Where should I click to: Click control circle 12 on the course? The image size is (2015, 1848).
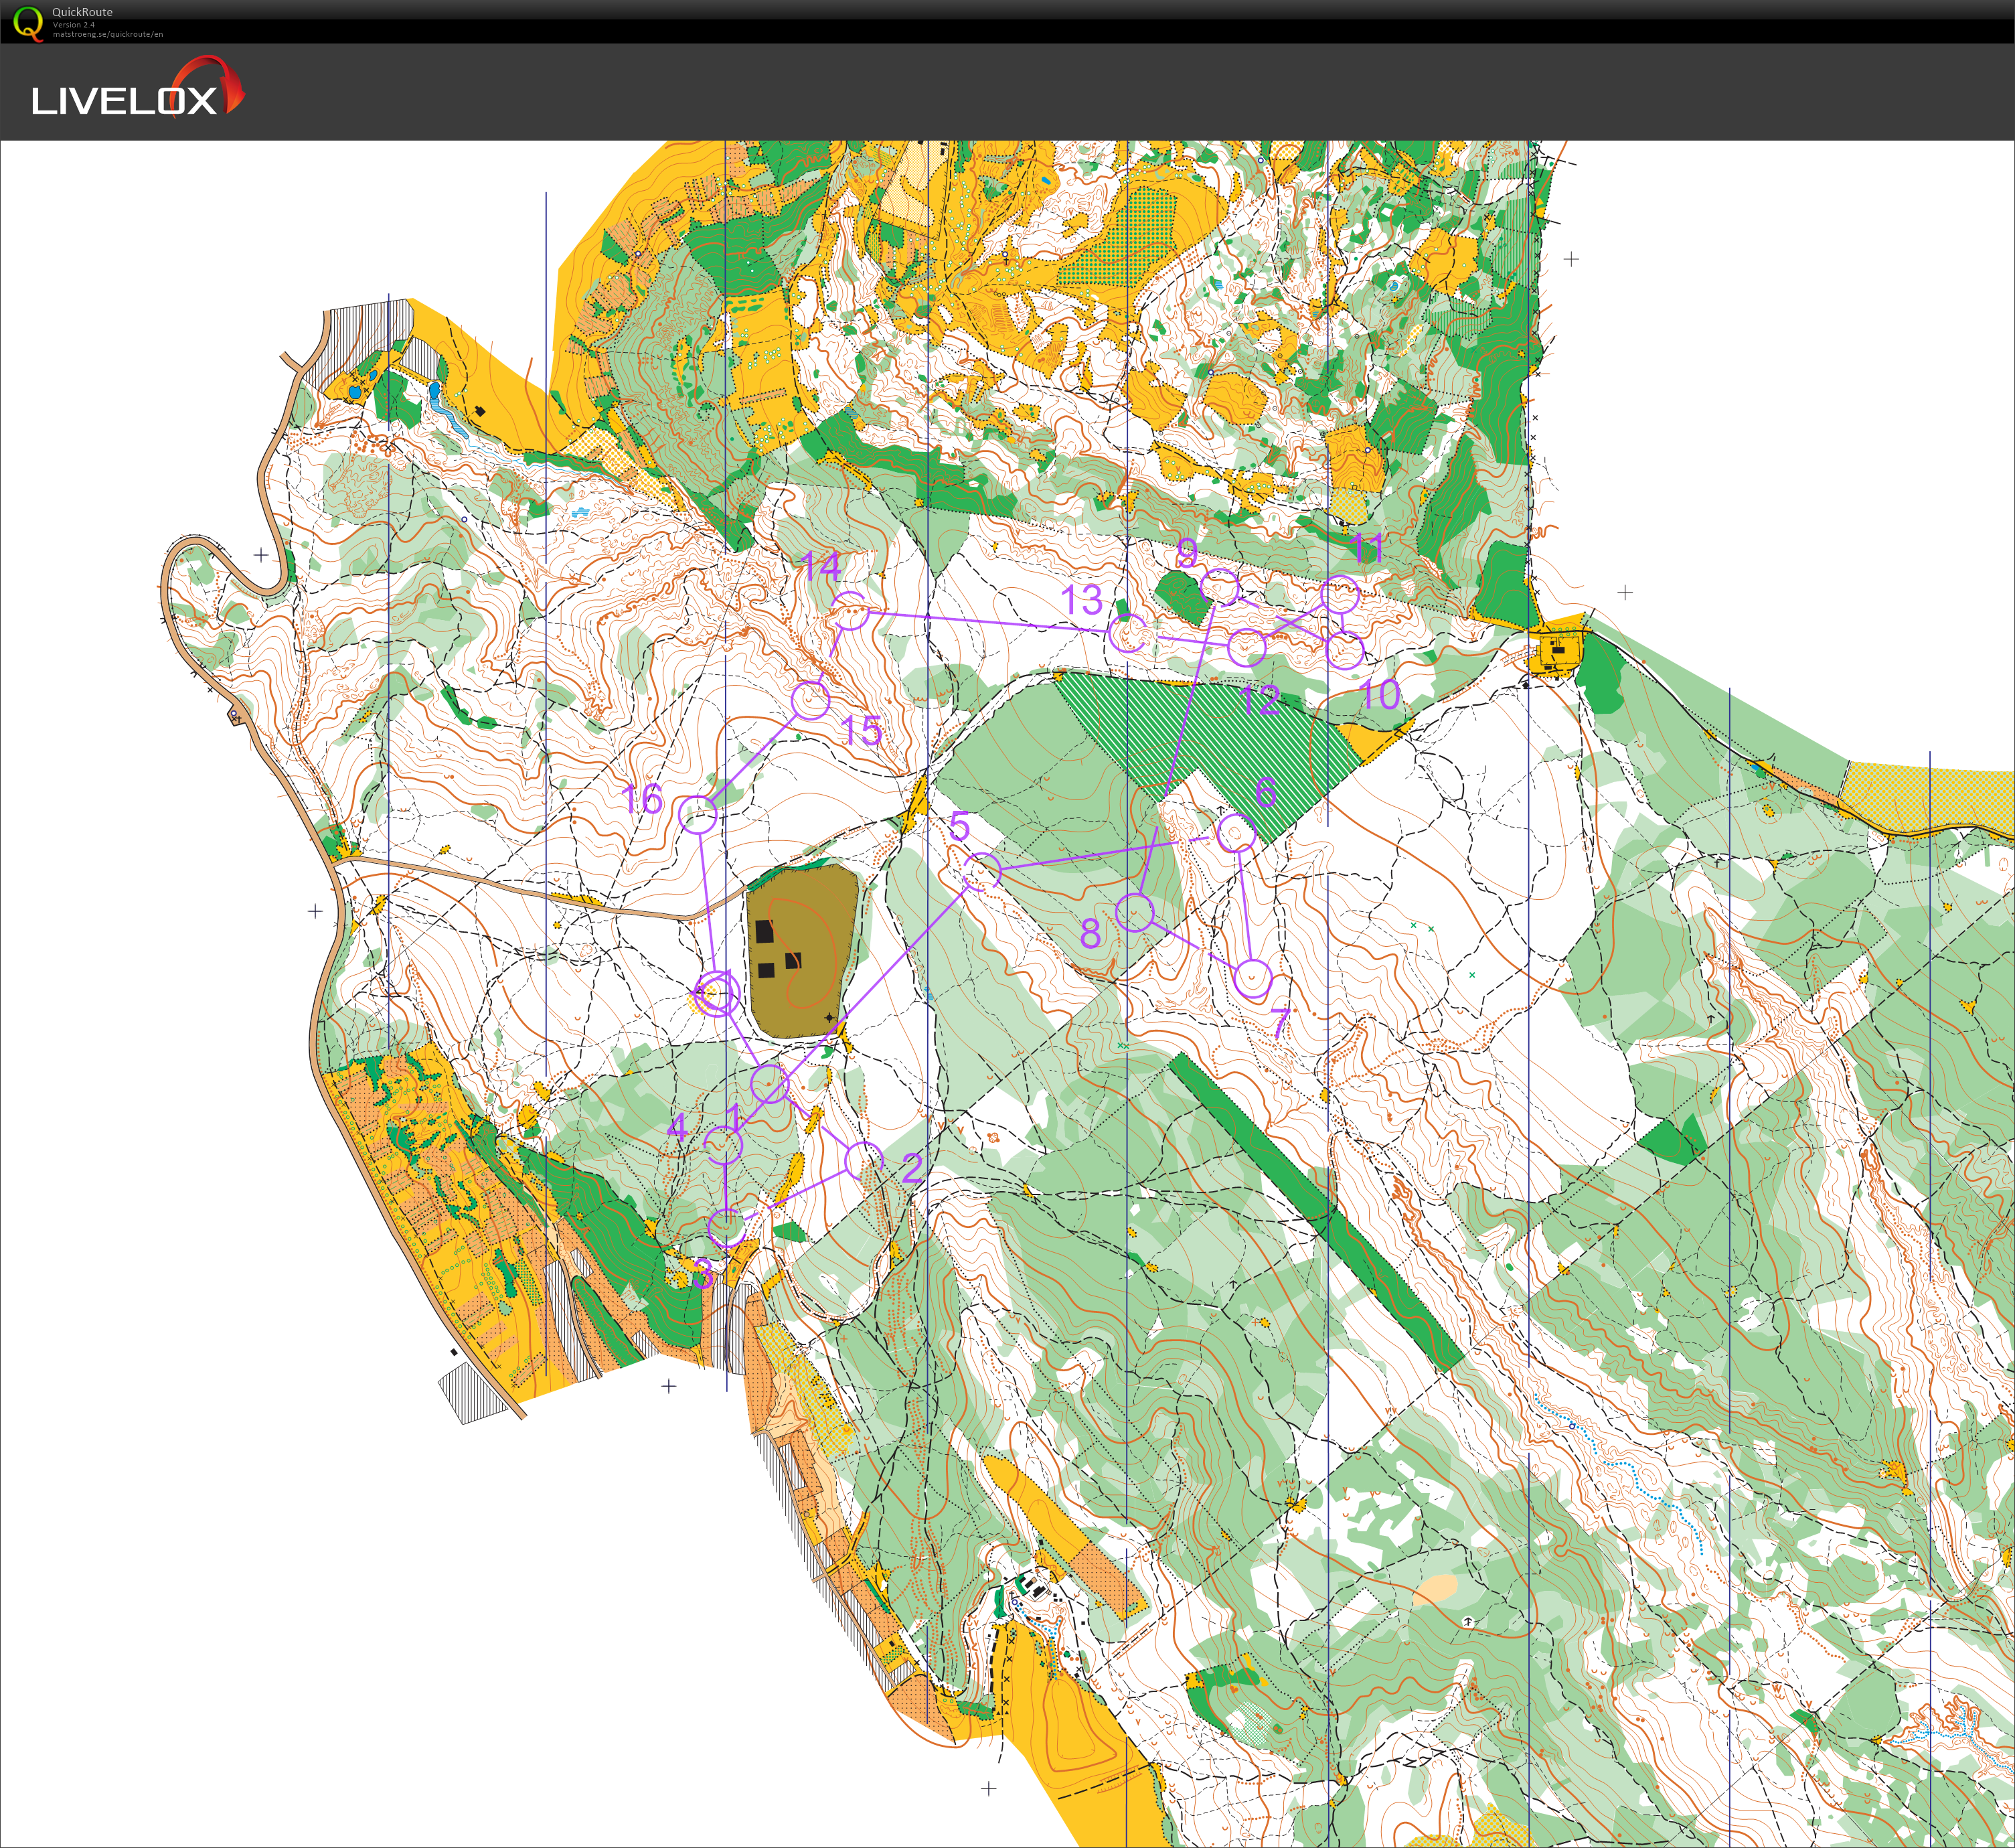1247,648
